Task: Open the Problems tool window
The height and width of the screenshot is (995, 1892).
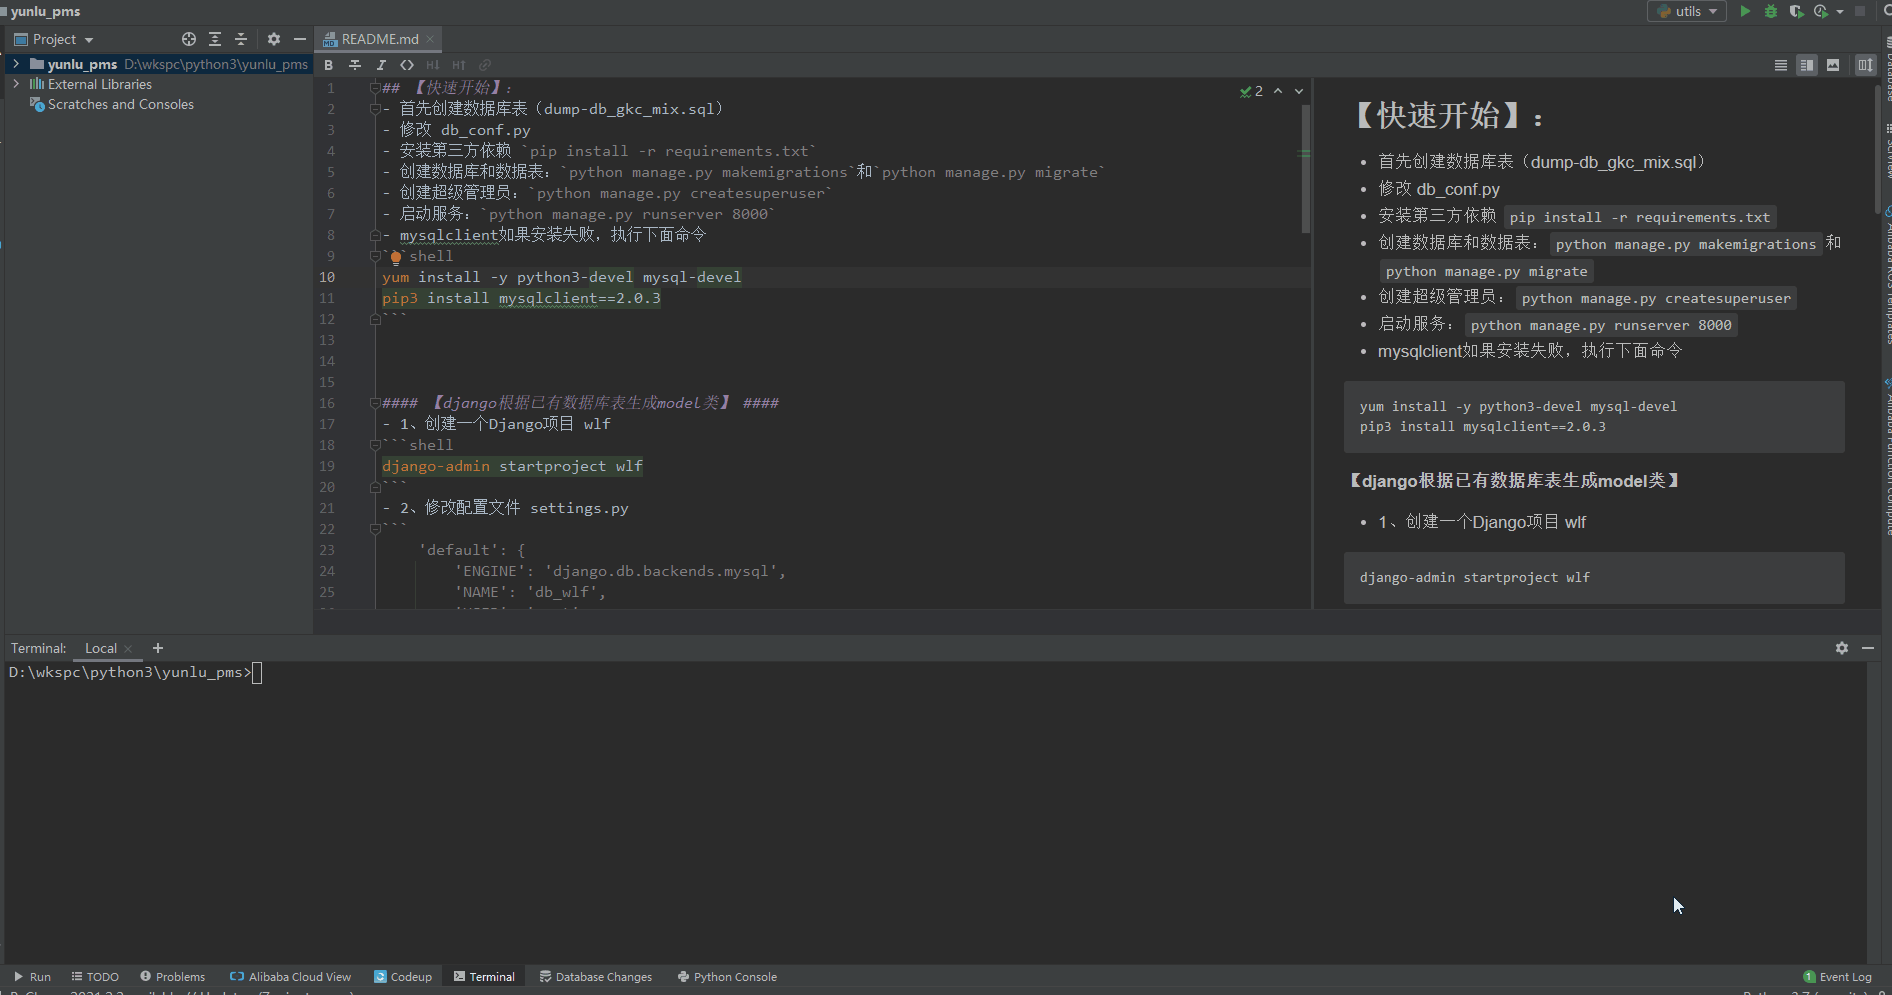Action: tap(172, 977)
